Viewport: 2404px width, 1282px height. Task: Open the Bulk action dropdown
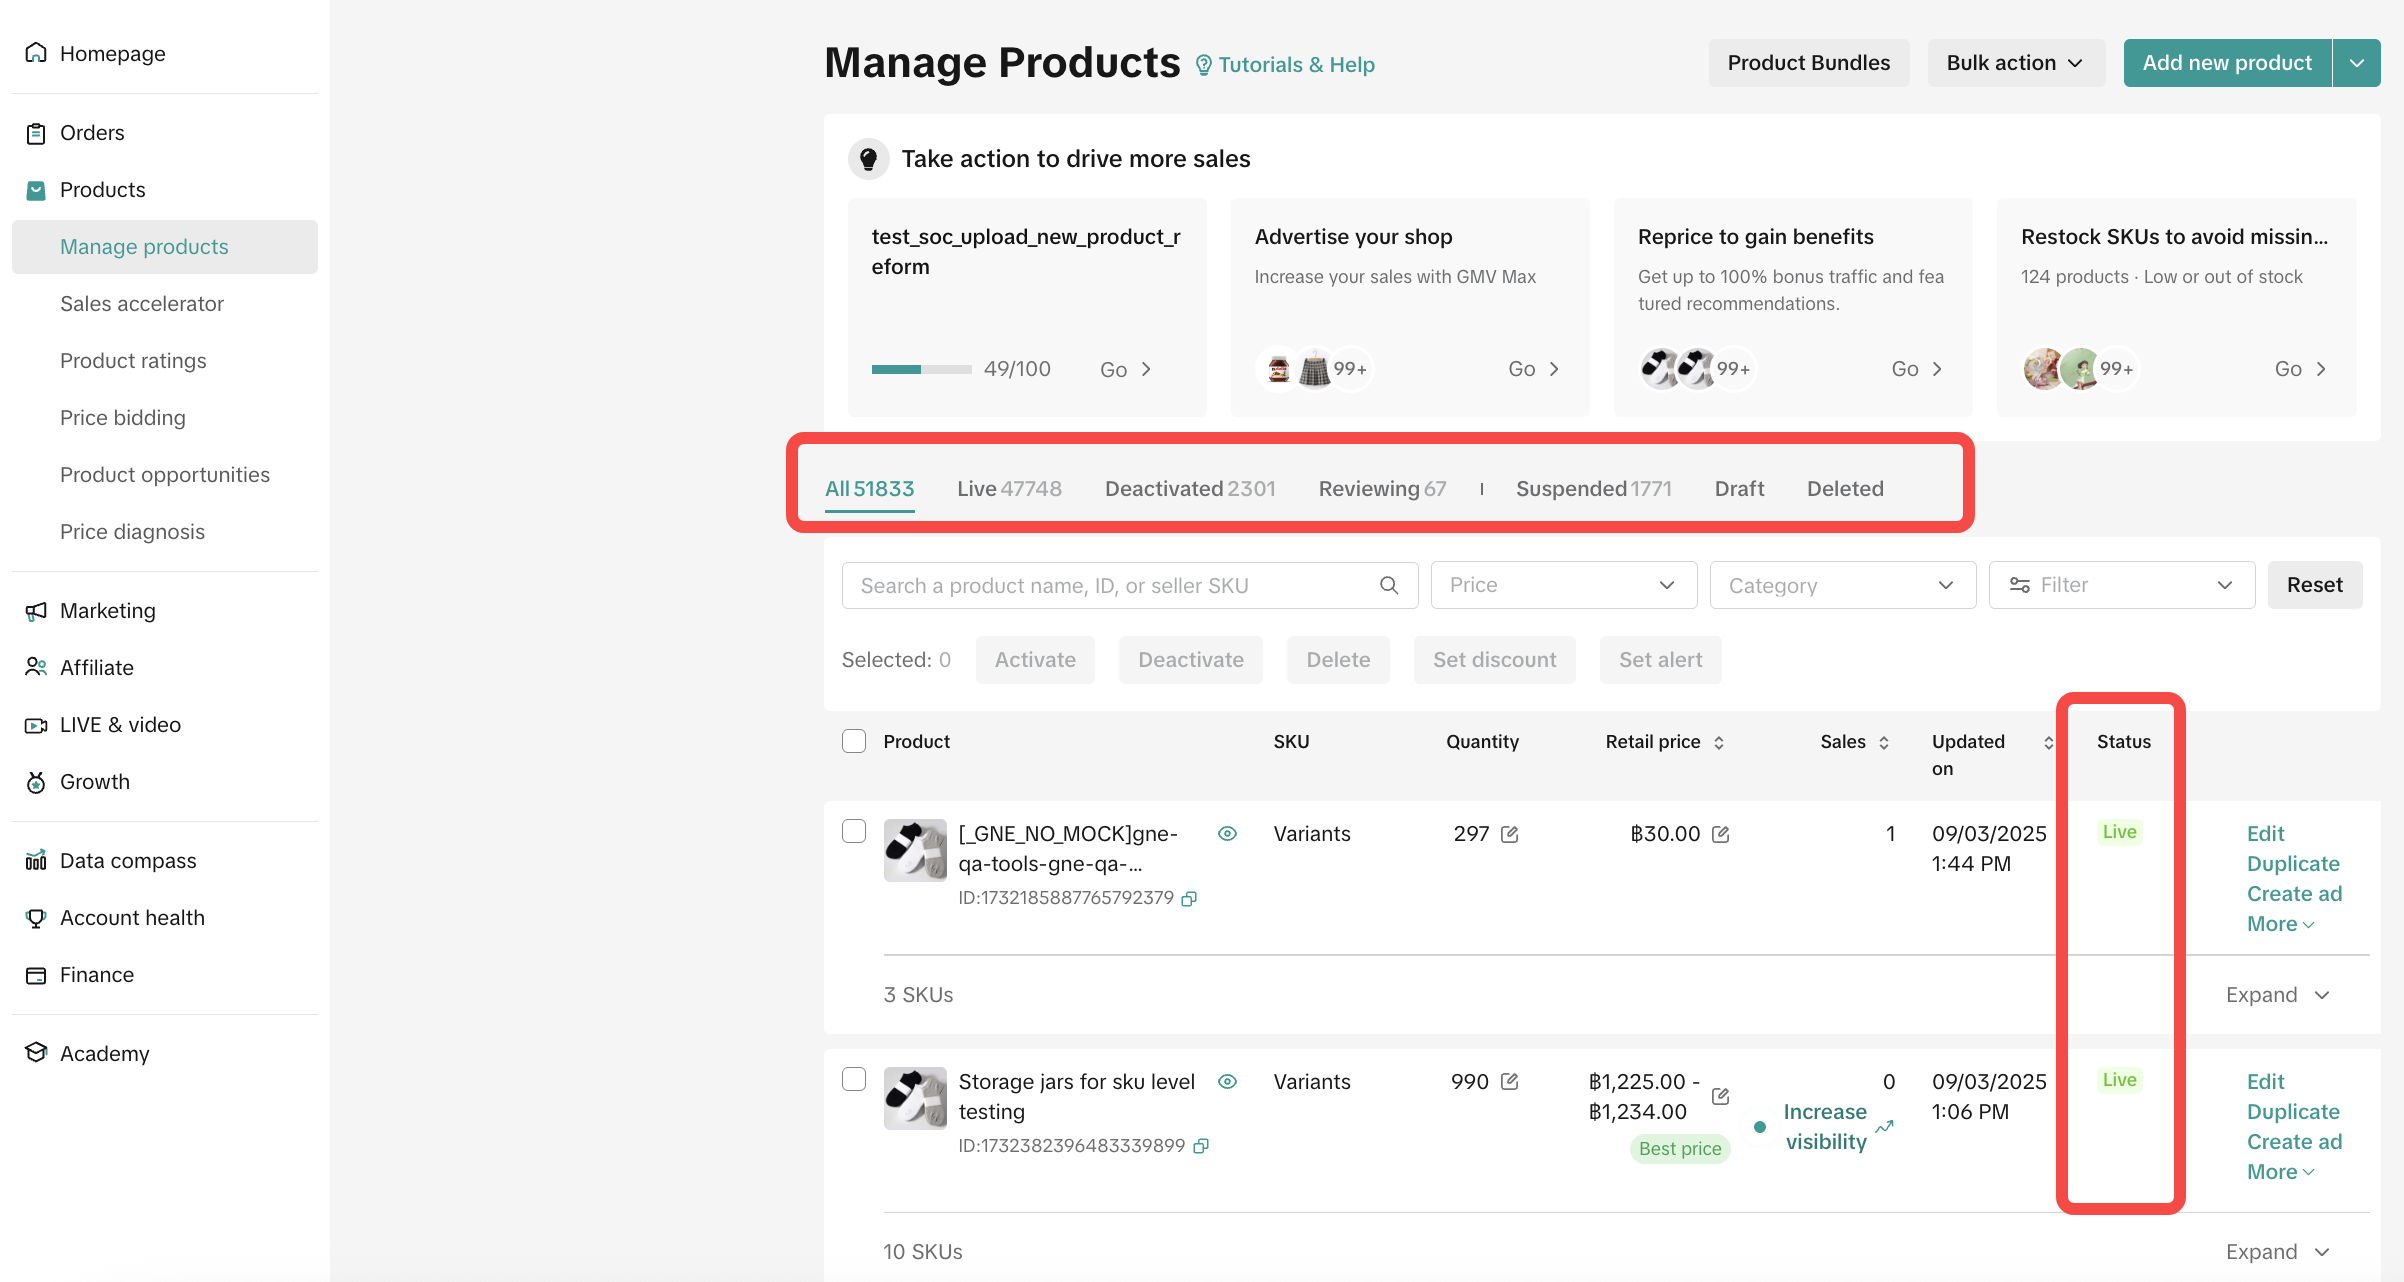2015,63
